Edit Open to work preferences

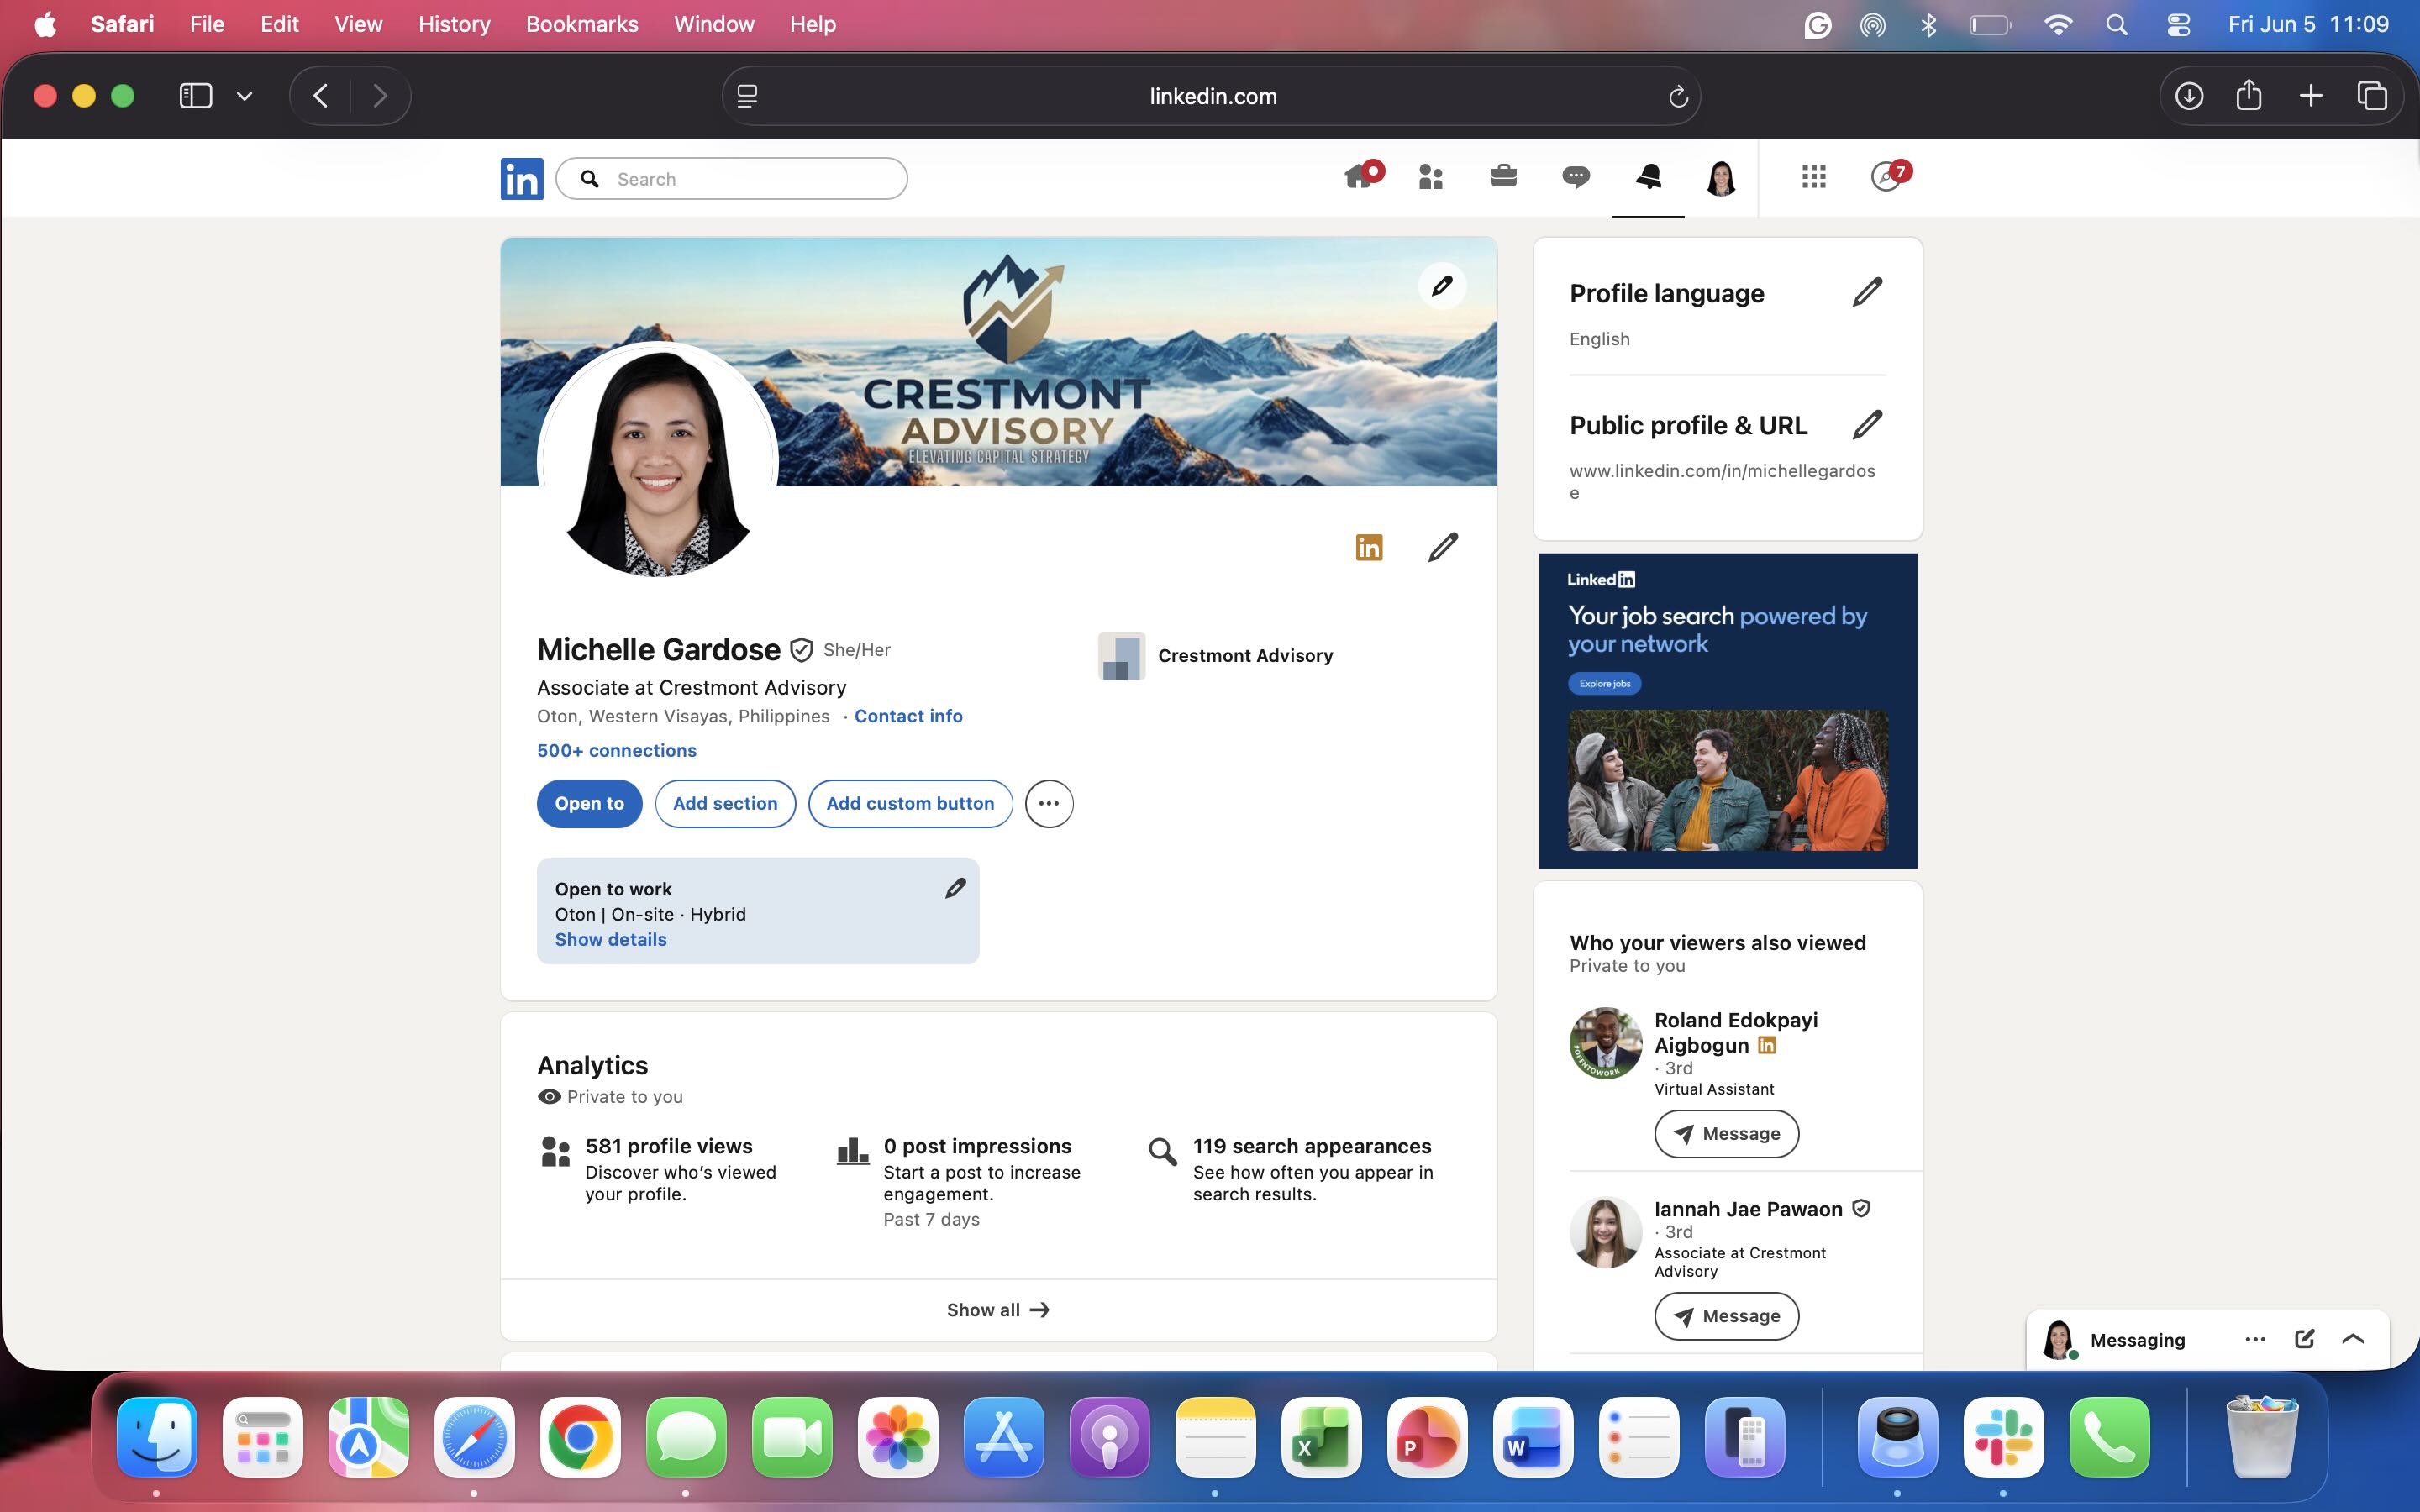pyautogui.click(x=956, y=888)
